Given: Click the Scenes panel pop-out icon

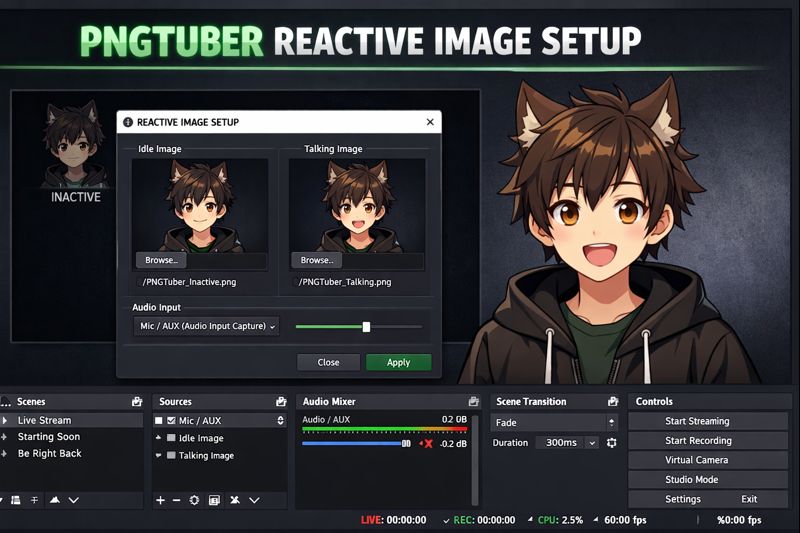Looking at the screenshot, I should click(x=136, y=401).
